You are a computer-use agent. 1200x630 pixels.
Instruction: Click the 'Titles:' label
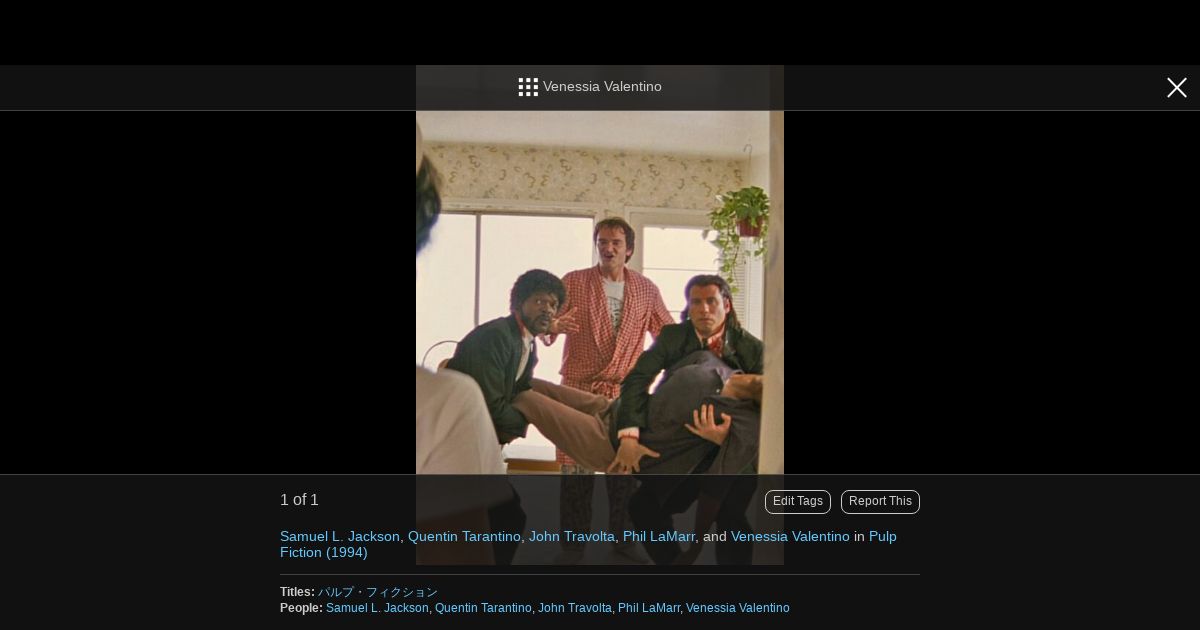[x=297, y=592]
